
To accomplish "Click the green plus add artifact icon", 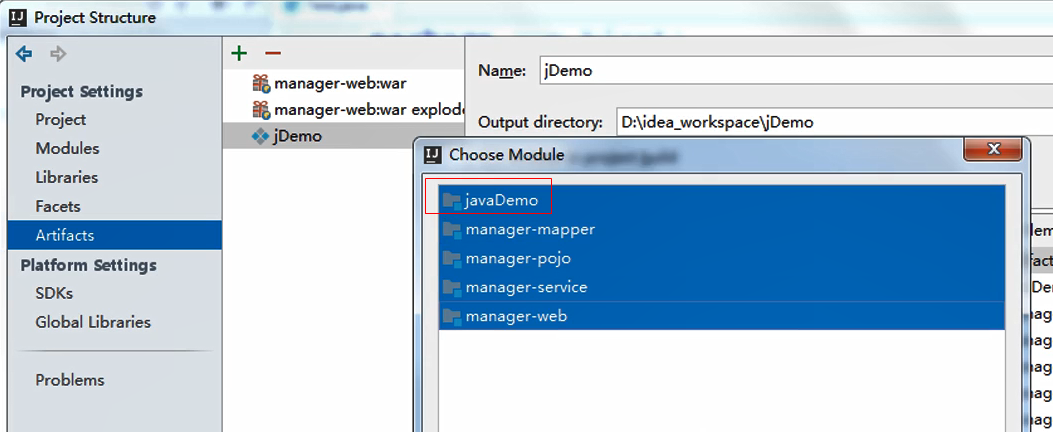I will coord(238,53).
